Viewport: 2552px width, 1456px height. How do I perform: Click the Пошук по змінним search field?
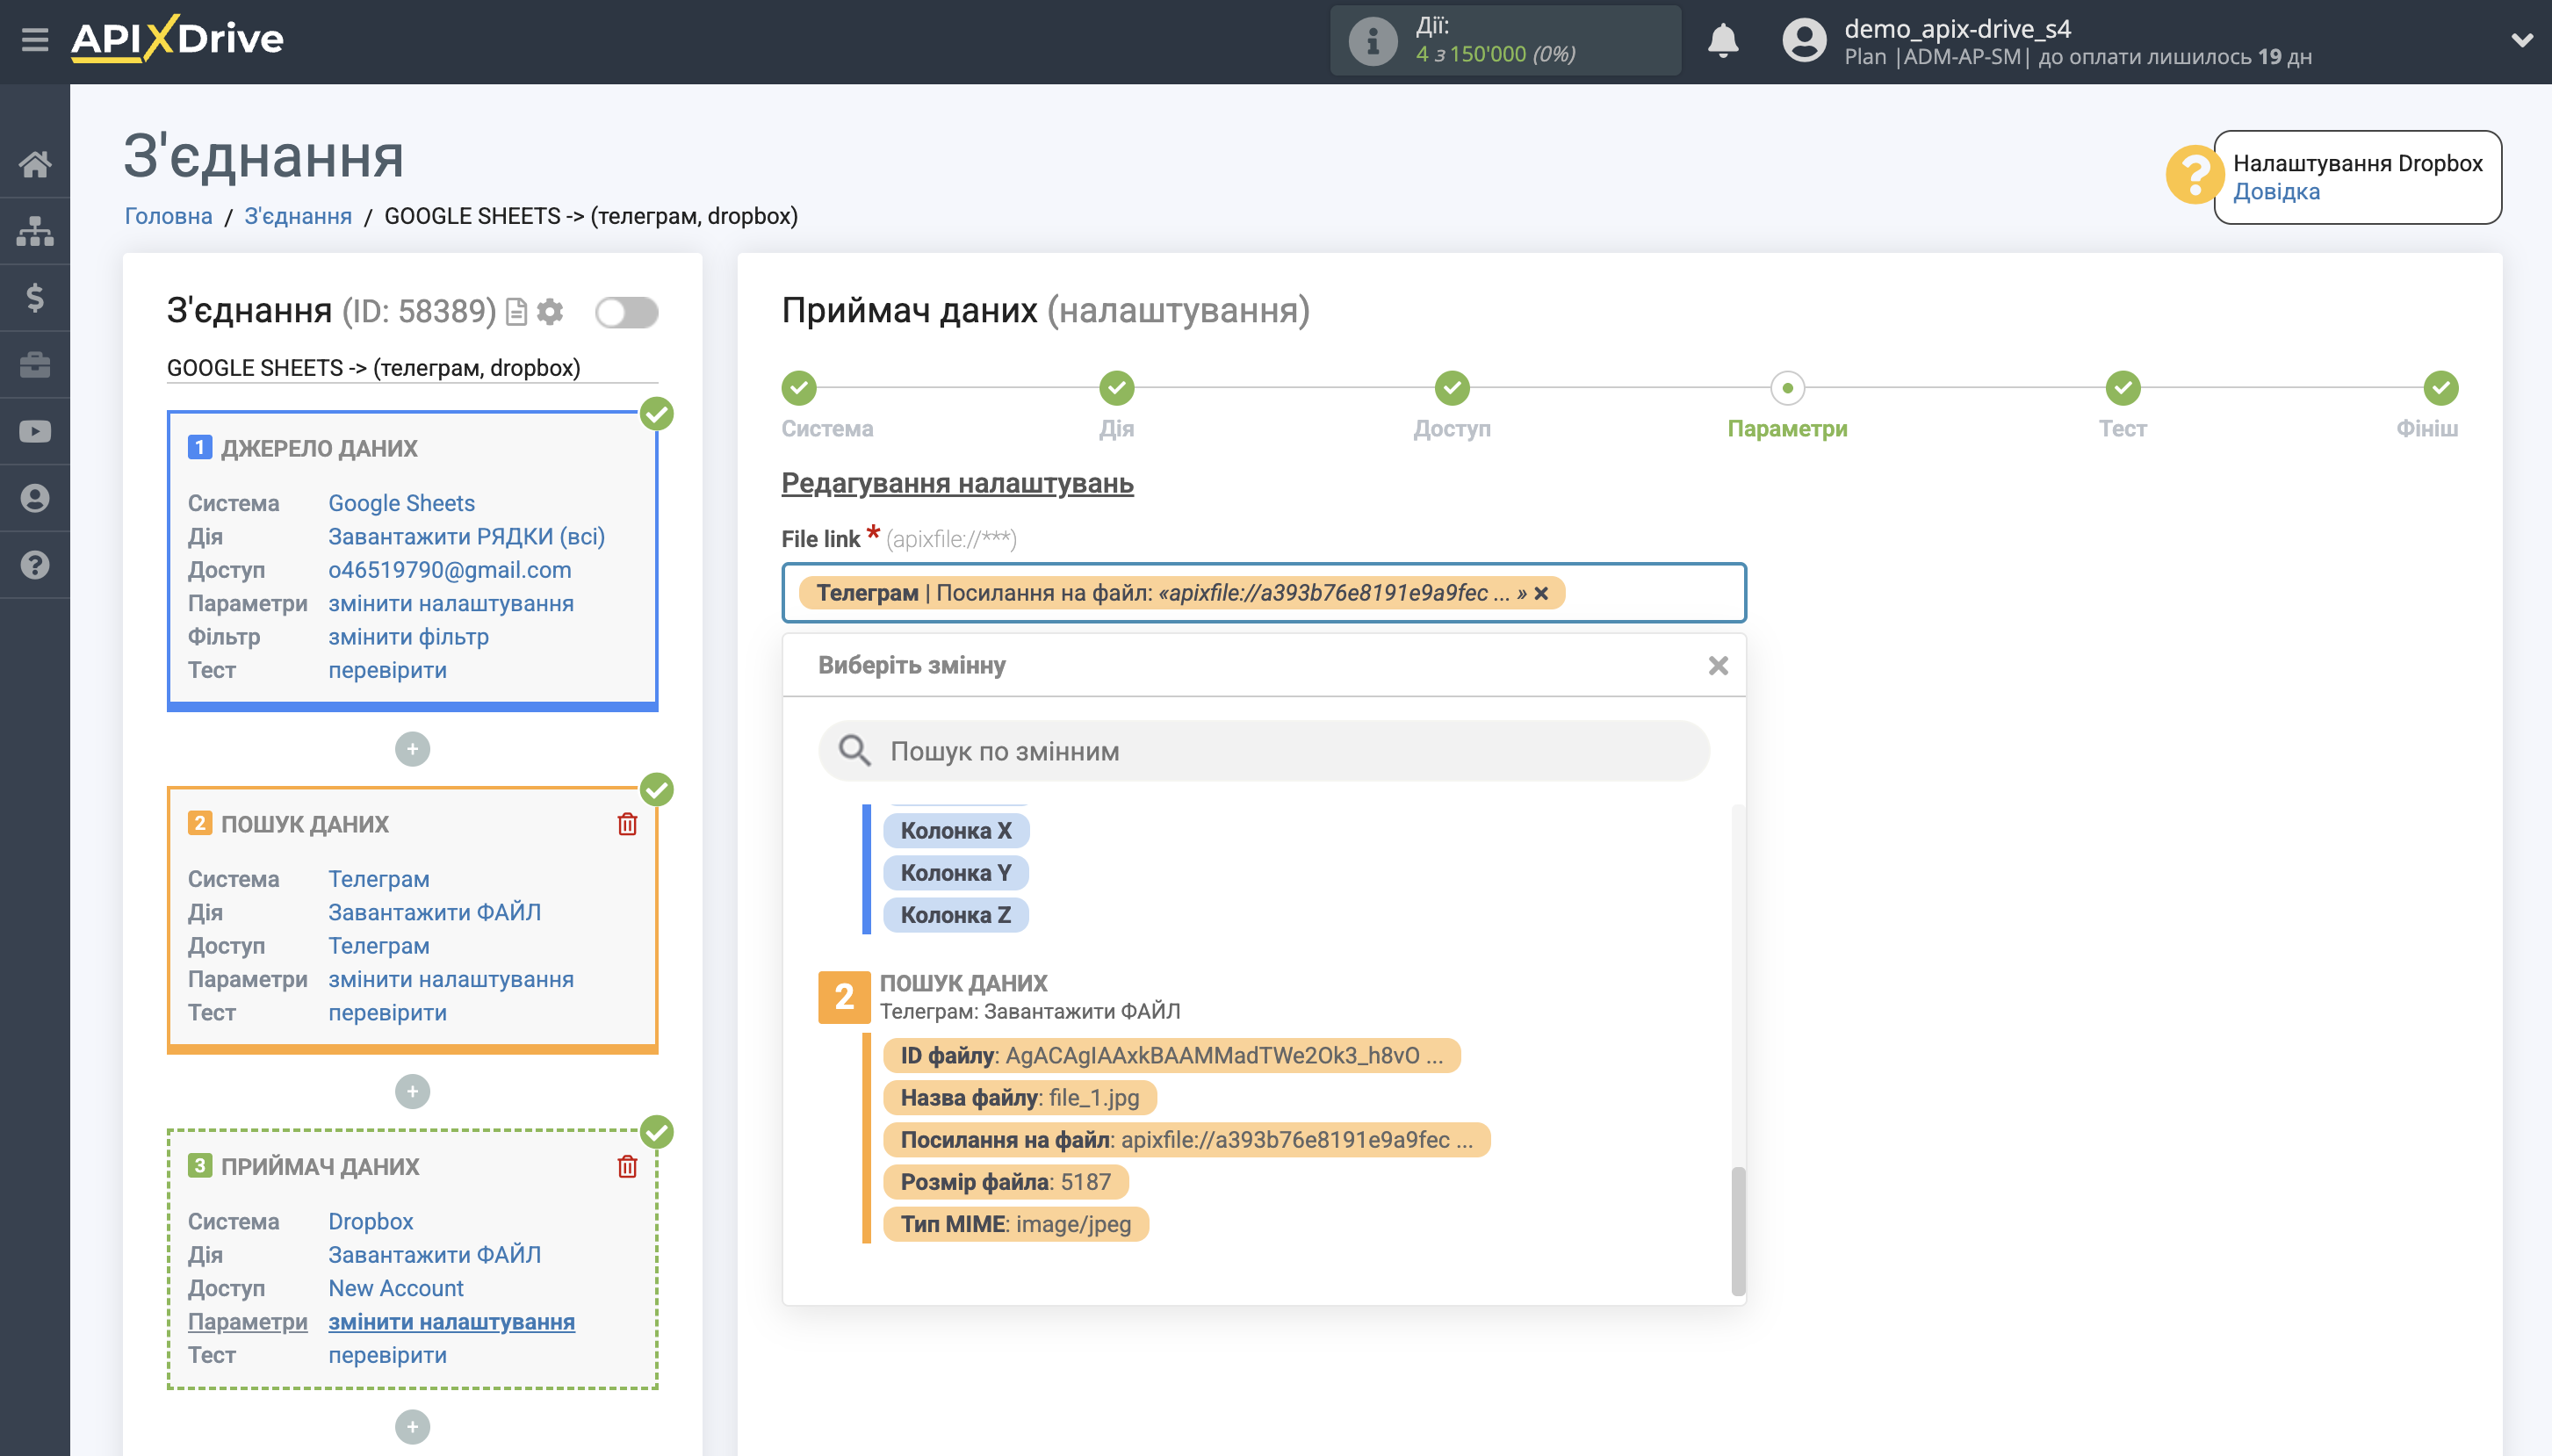(x=1264, y=751)
